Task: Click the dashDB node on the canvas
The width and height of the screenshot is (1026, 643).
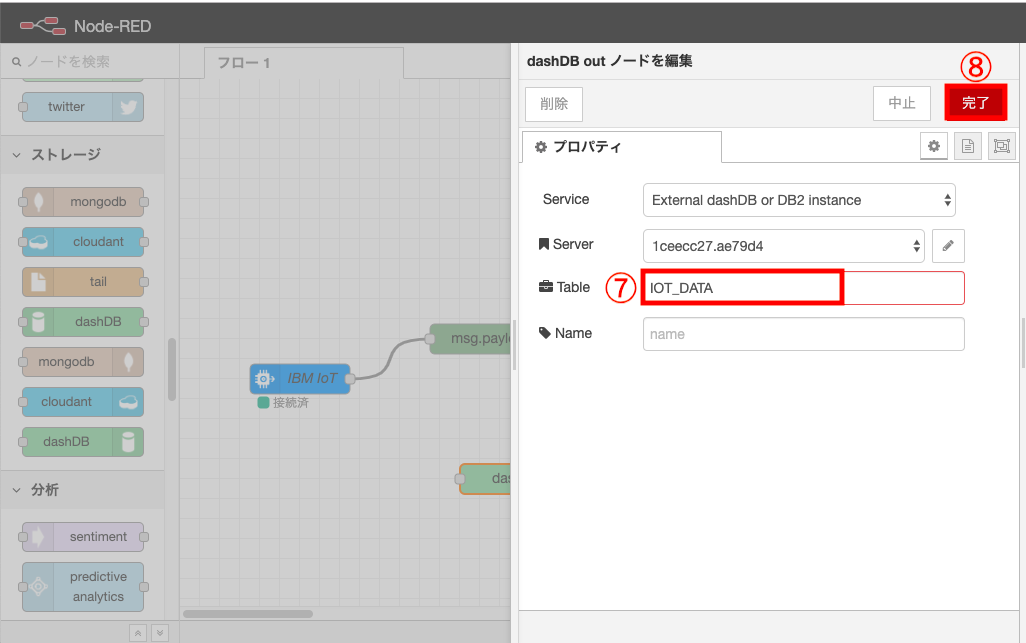Action: tap(485, 479)
